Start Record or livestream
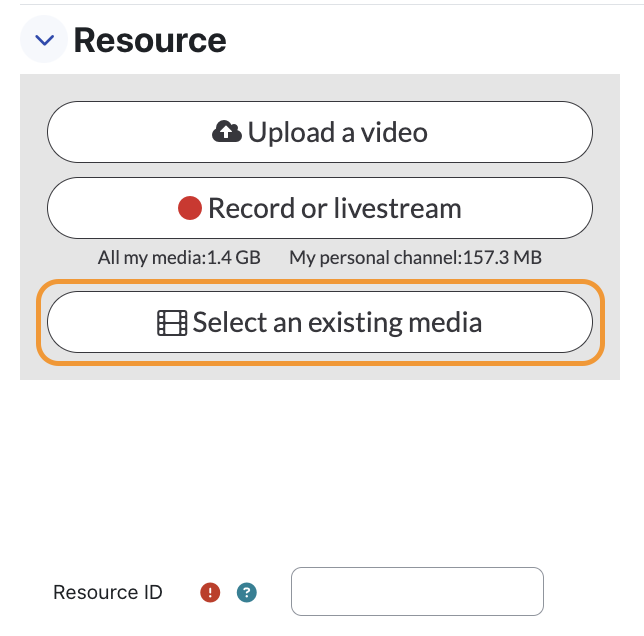 pyautogui.click(x=320, y=208)
